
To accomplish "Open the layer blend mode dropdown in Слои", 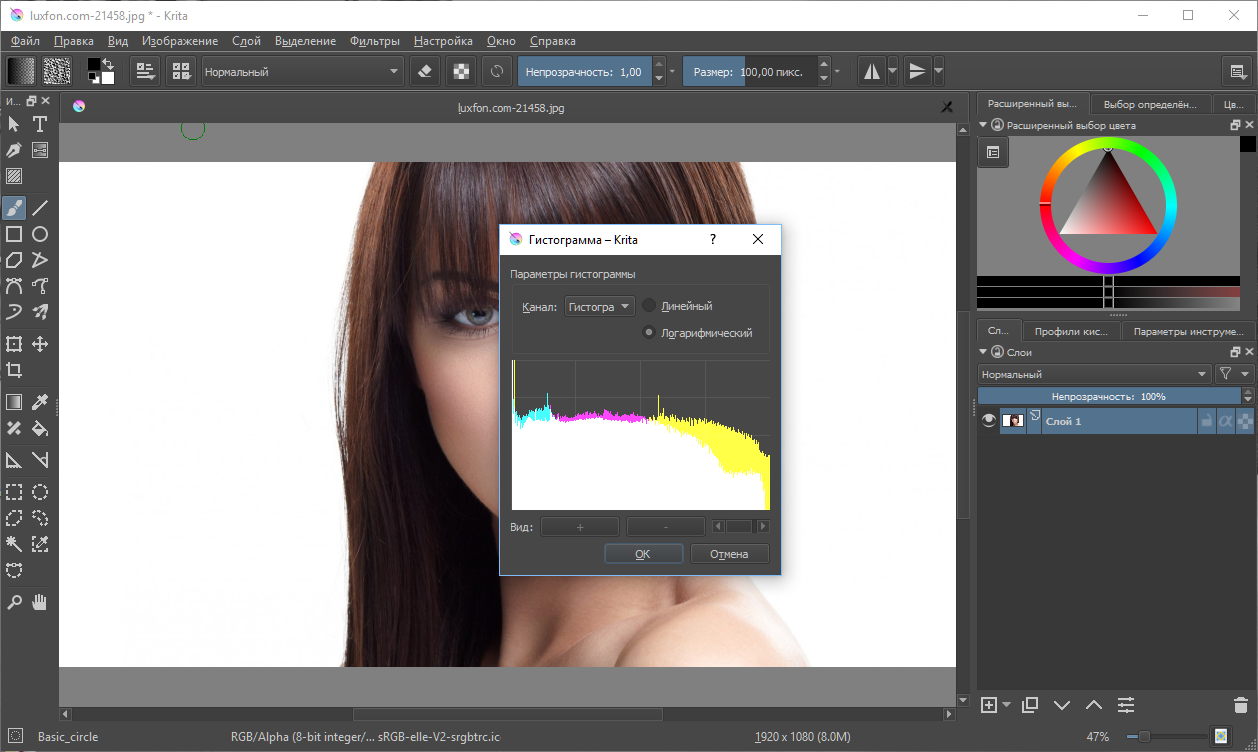I will point(1094,374).
